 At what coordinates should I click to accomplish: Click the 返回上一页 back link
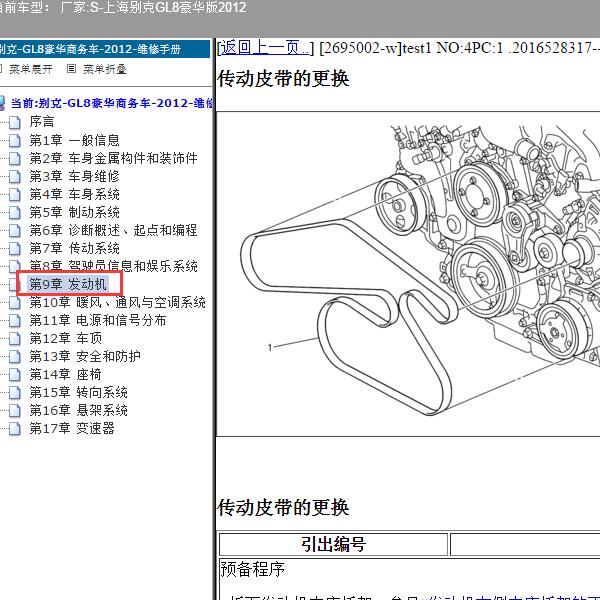tap(264, 48)
